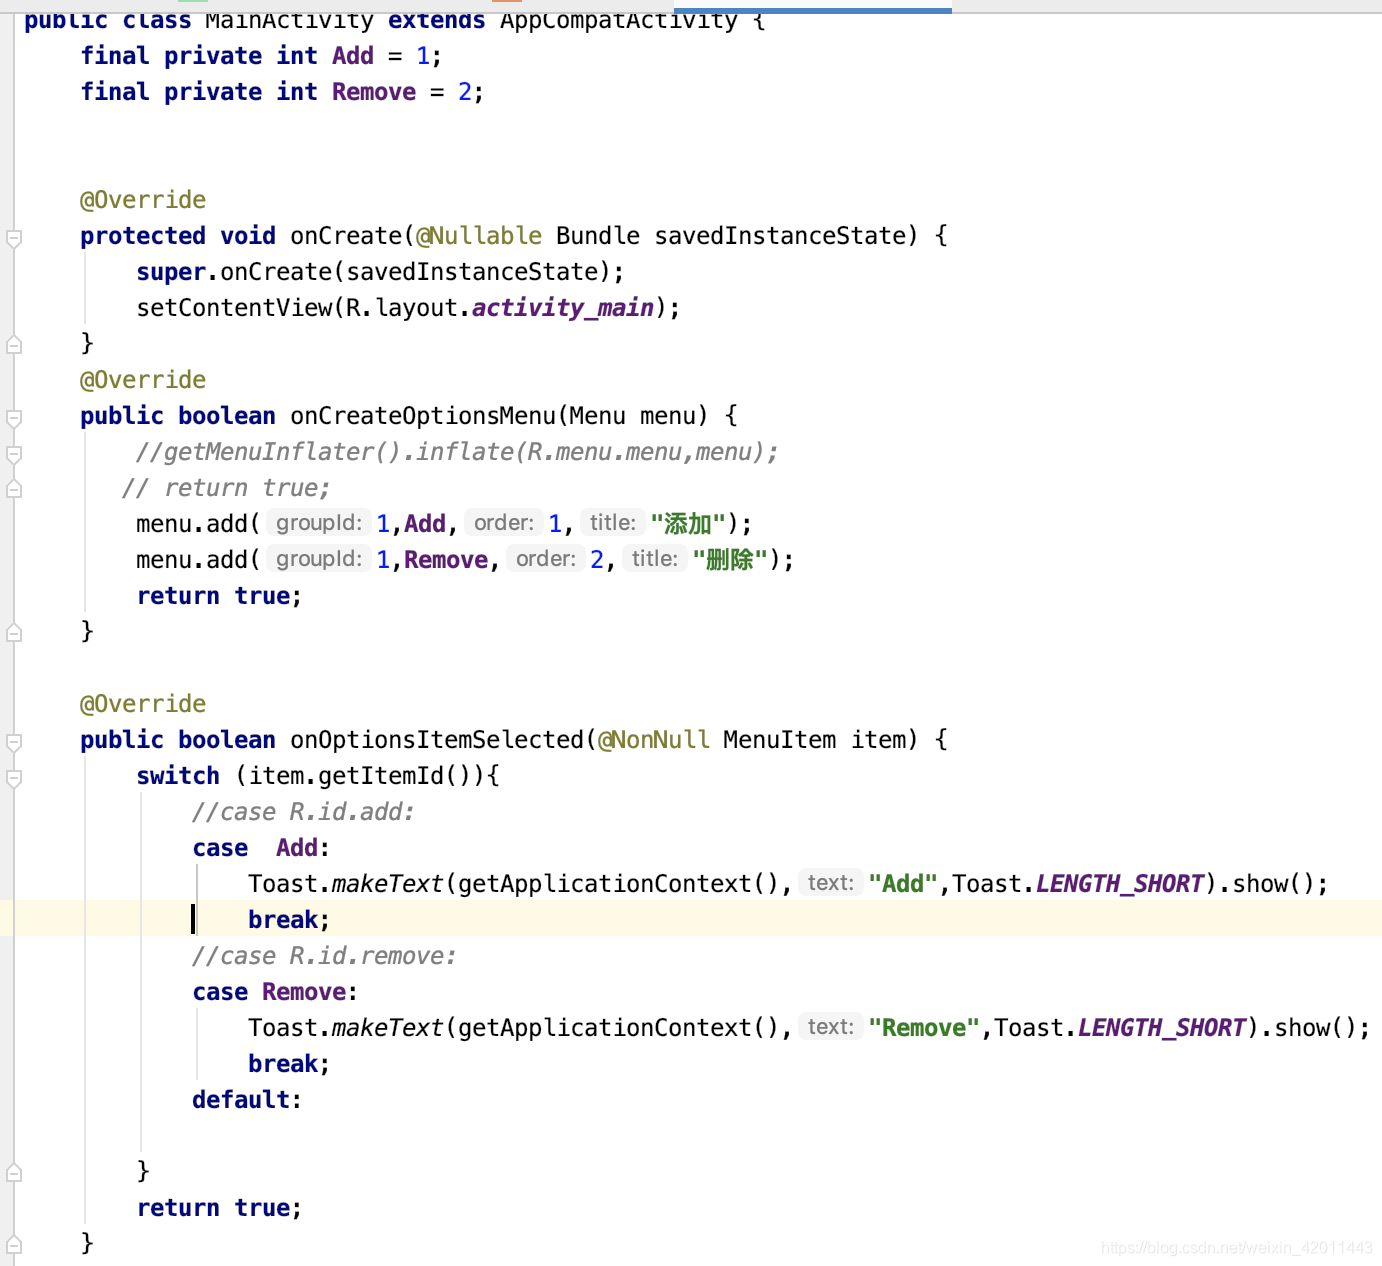This screenshot has height=1266, width=1382.
Task: Fold the onOptionsItemSelected method from the gutter
Action: click(14, 741)
